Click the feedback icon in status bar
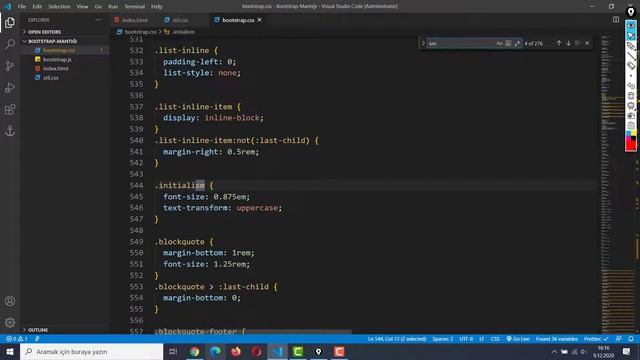 pos(619,339)
